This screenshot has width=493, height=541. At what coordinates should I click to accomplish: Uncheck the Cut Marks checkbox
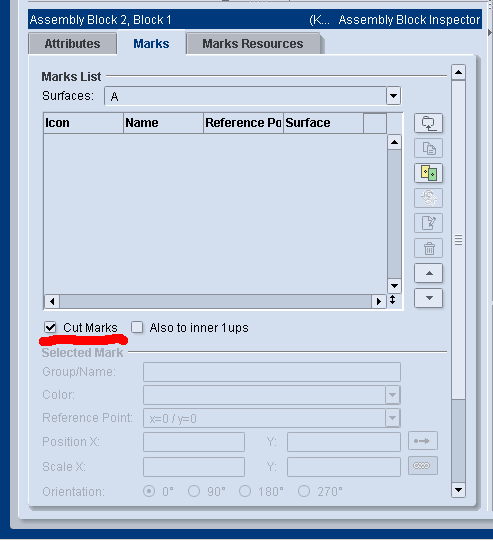(50, 327)
